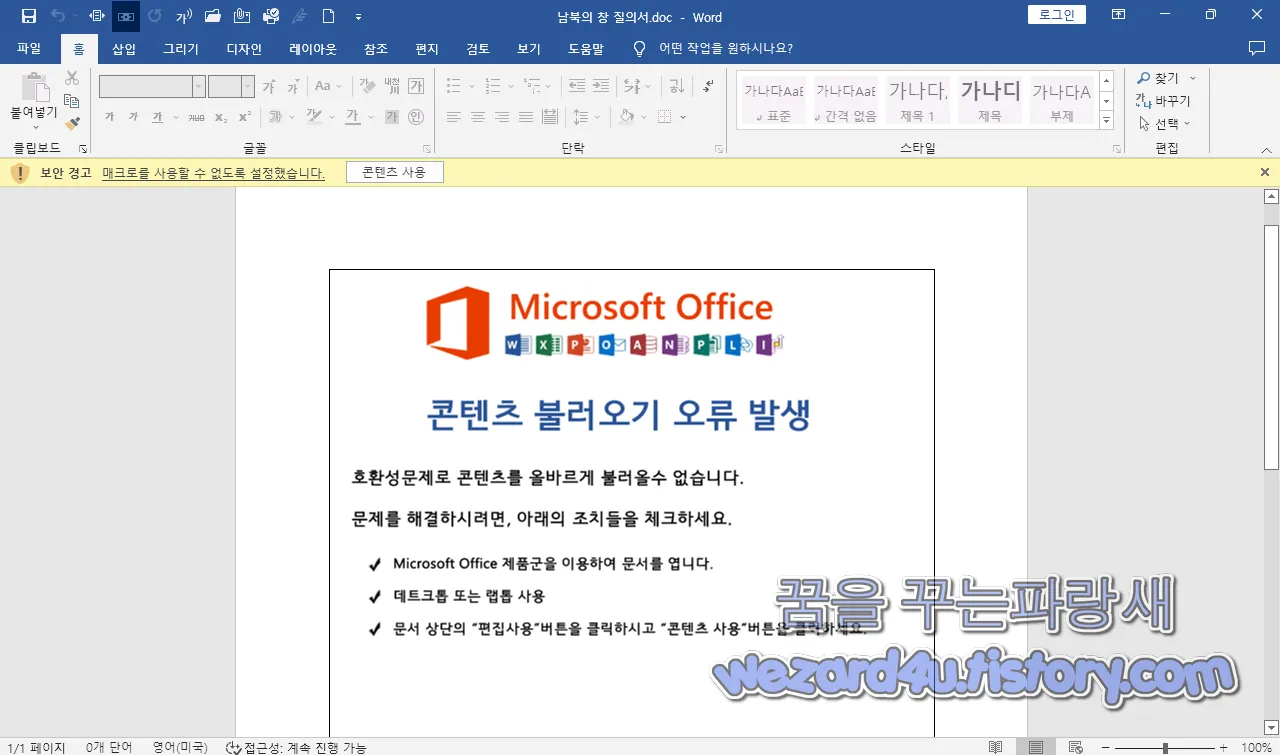The image size is (1280, 755).
Task: Align text right in the paragraph group
Action: click(x=502, y=117)
